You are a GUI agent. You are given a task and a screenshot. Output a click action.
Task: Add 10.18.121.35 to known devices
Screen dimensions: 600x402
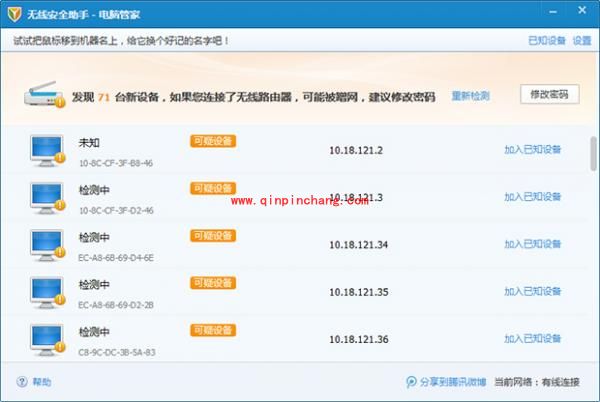point(532,291)
